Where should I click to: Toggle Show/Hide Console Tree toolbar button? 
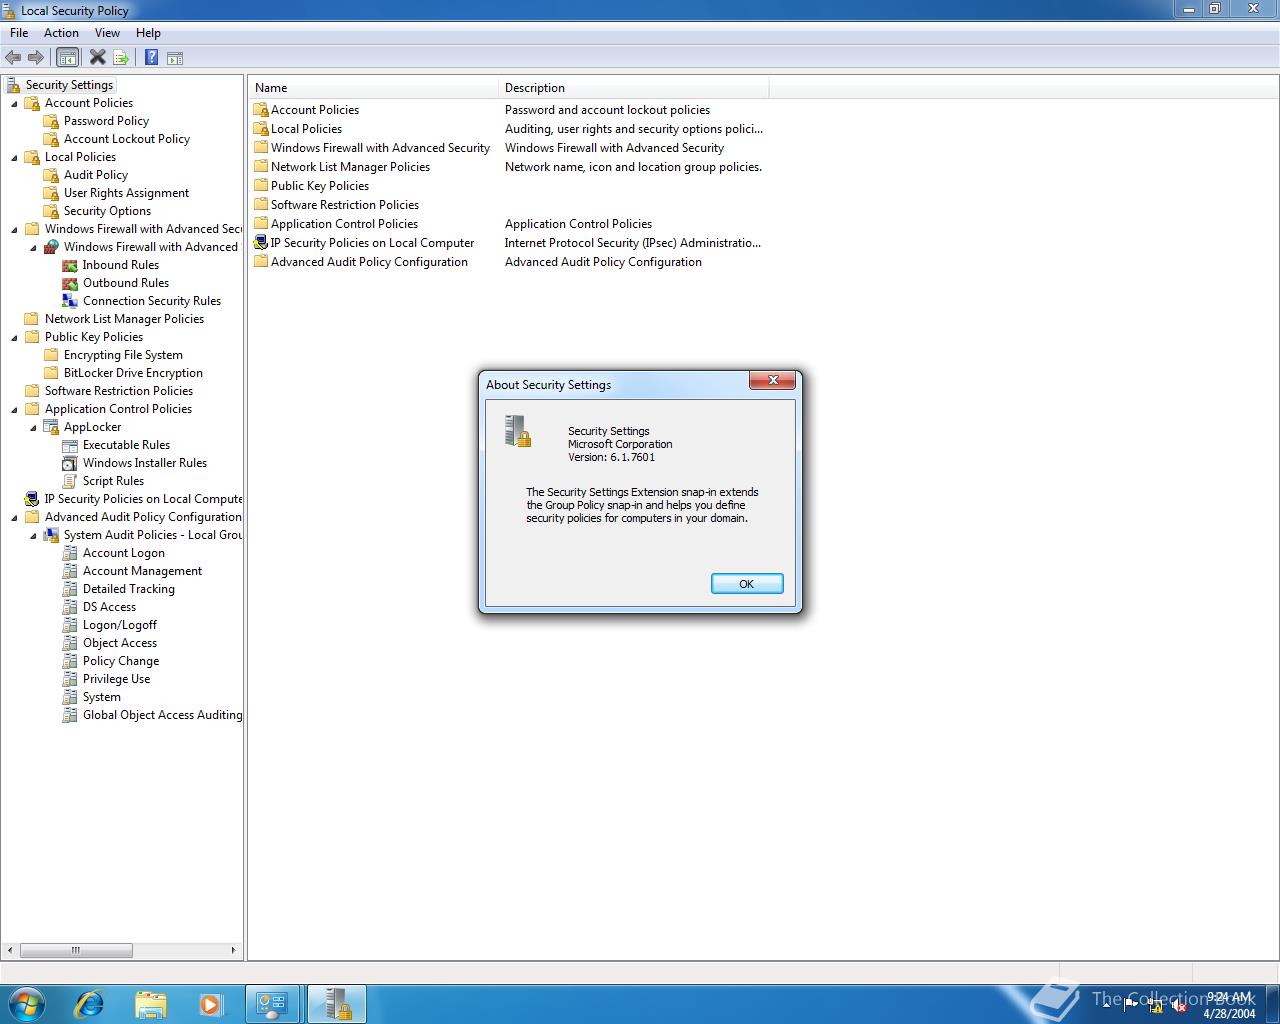(x=67, y=58)
